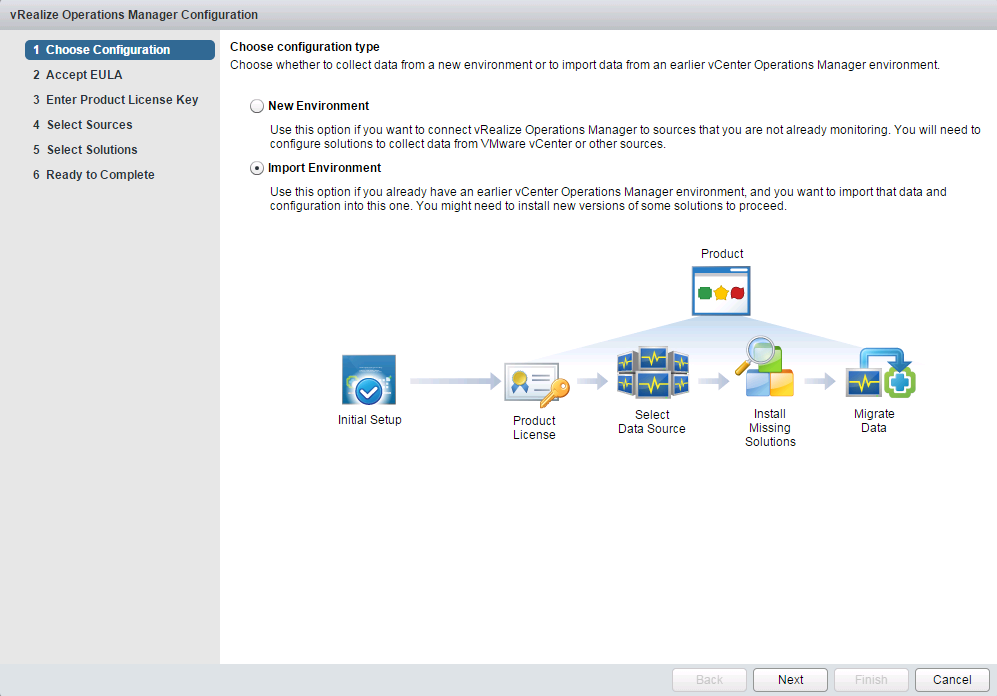997x696 pixels.
Task: Select the Import Environment radio button
Action: (257, 168)
